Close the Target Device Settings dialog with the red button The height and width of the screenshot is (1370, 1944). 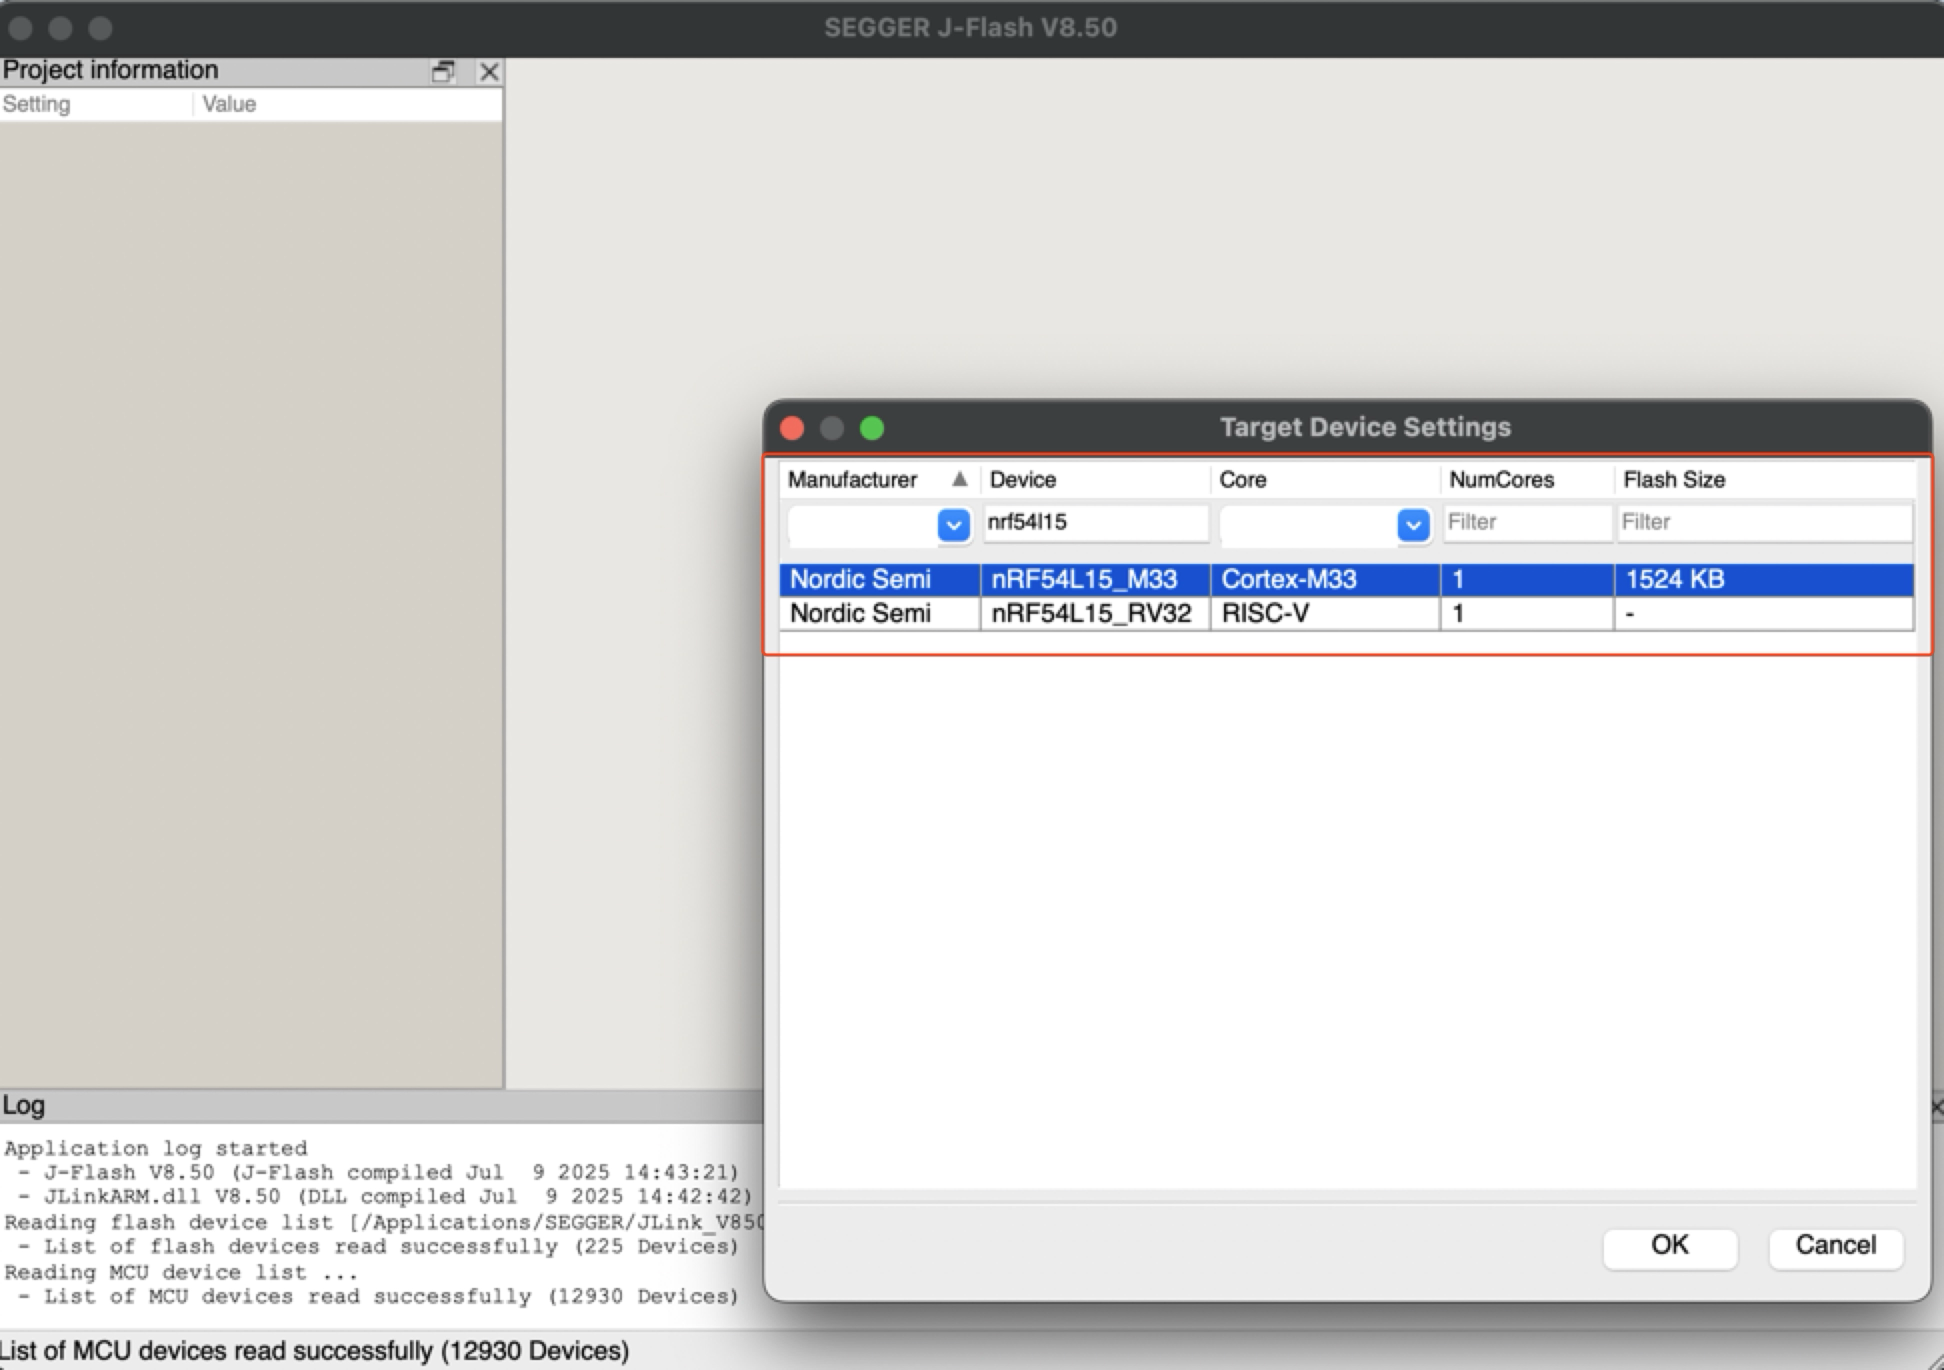coord(792,428)
